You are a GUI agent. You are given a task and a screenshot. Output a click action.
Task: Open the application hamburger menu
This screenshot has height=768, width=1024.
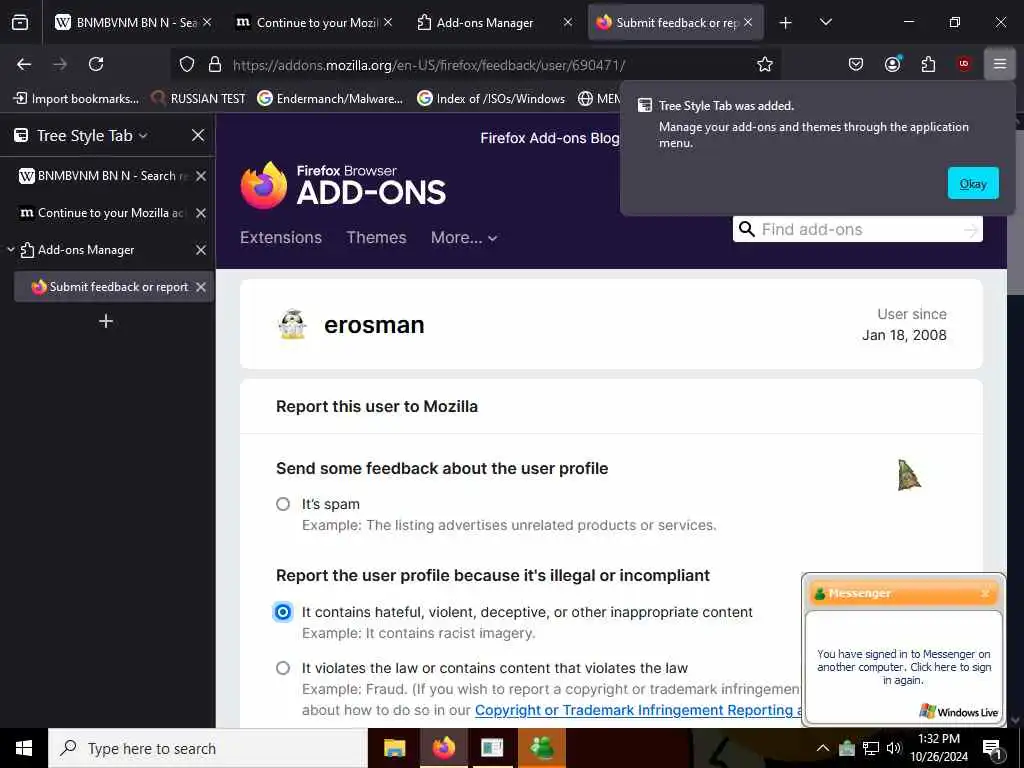(x=1000, y=64)
